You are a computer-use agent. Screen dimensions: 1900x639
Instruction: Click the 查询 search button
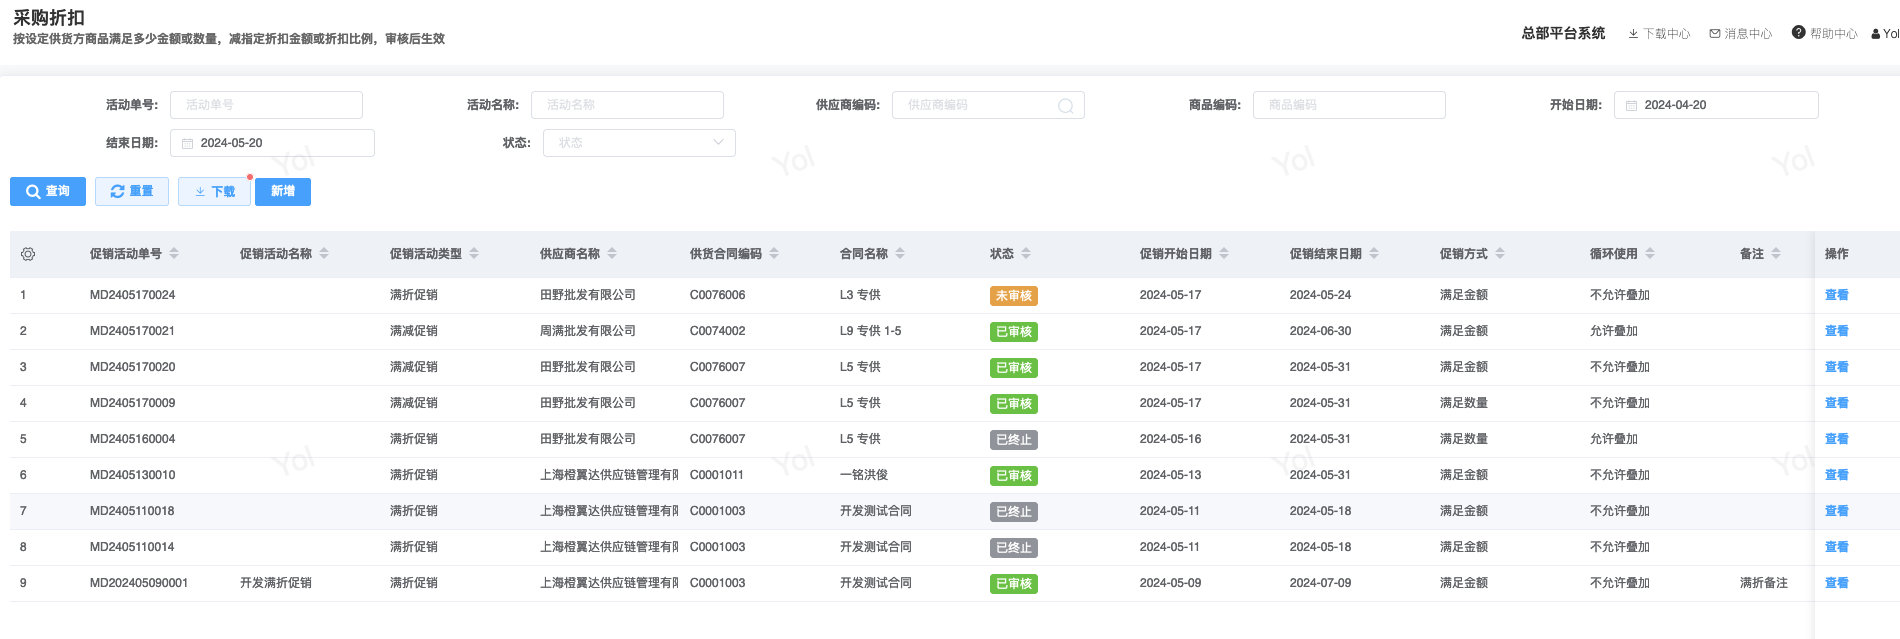pos(48,192)
